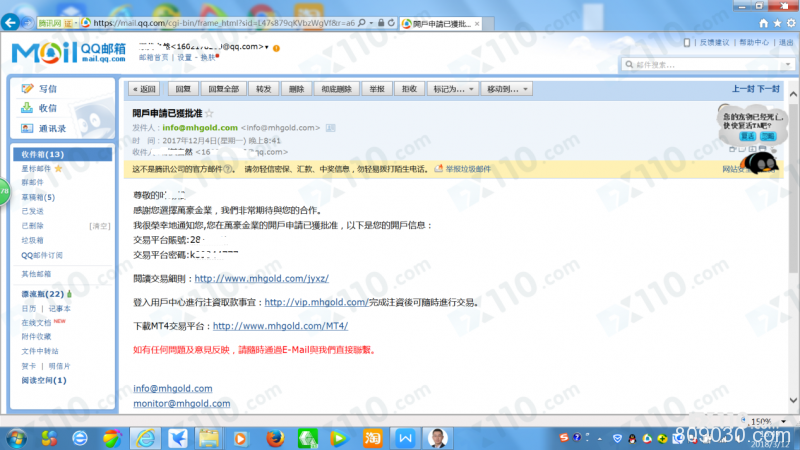Toggle star on 星标邮件 folder

(59, 169)
